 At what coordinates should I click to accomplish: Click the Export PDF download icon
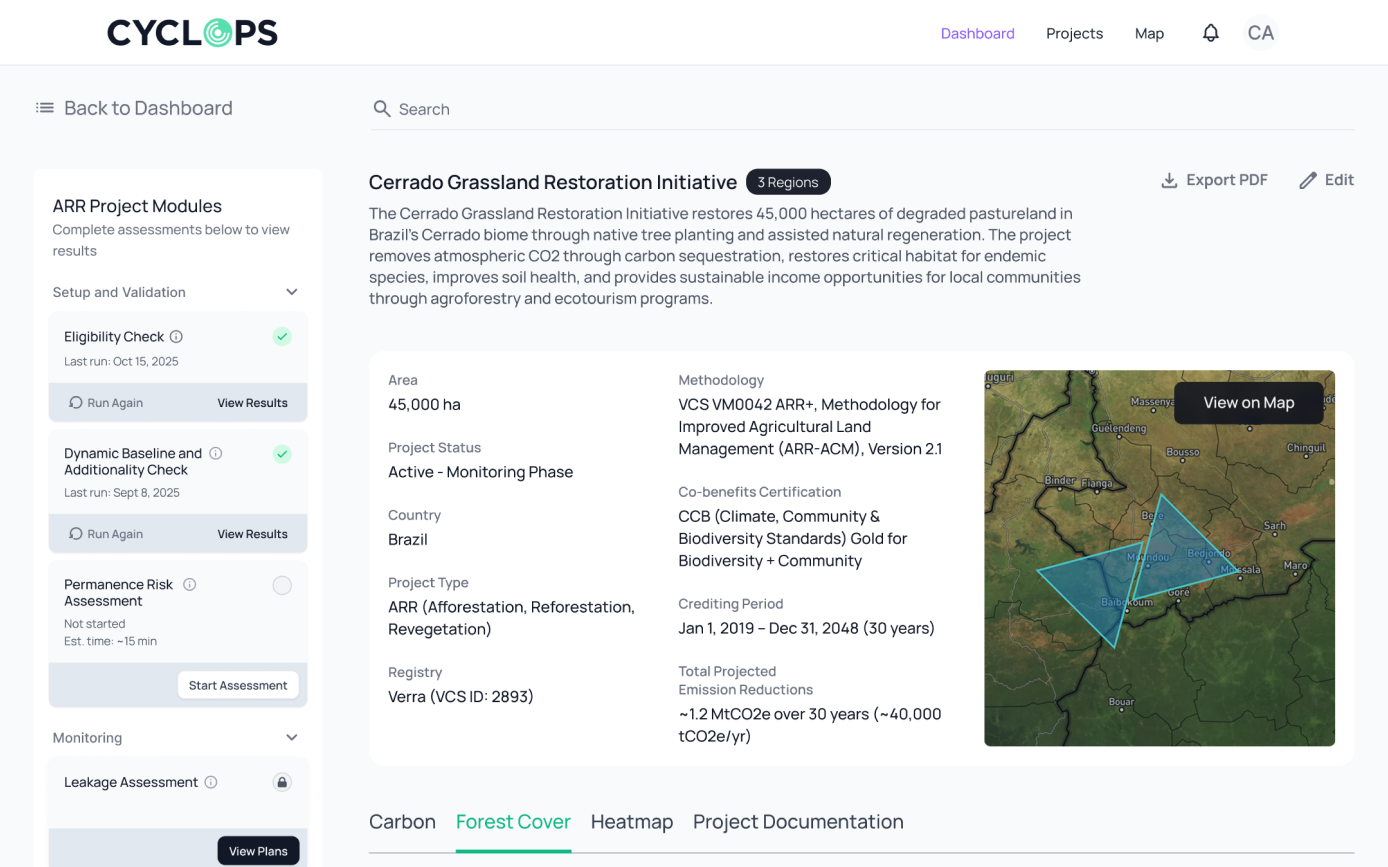tap(1168, 180)
